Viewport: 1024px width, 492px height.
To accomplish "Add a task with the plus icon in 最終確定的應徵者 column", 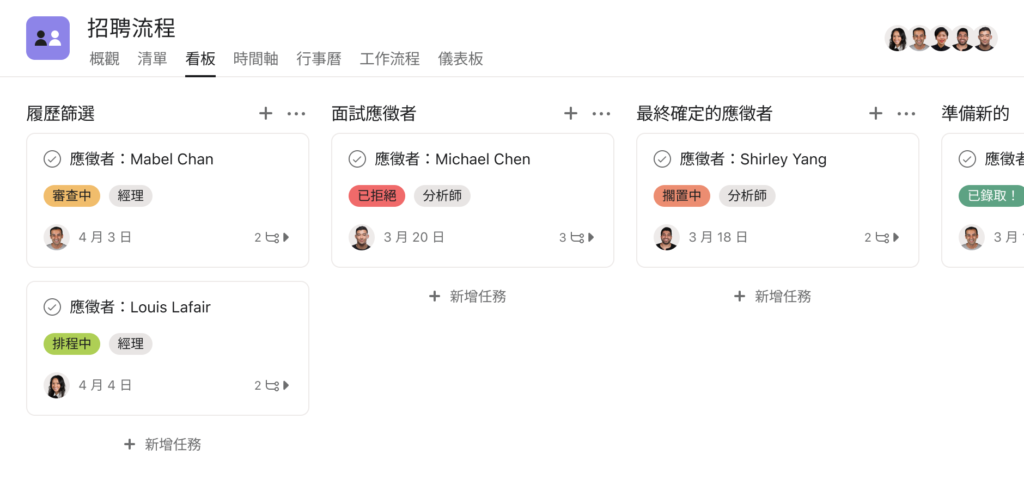I will (x=876, y=114).
